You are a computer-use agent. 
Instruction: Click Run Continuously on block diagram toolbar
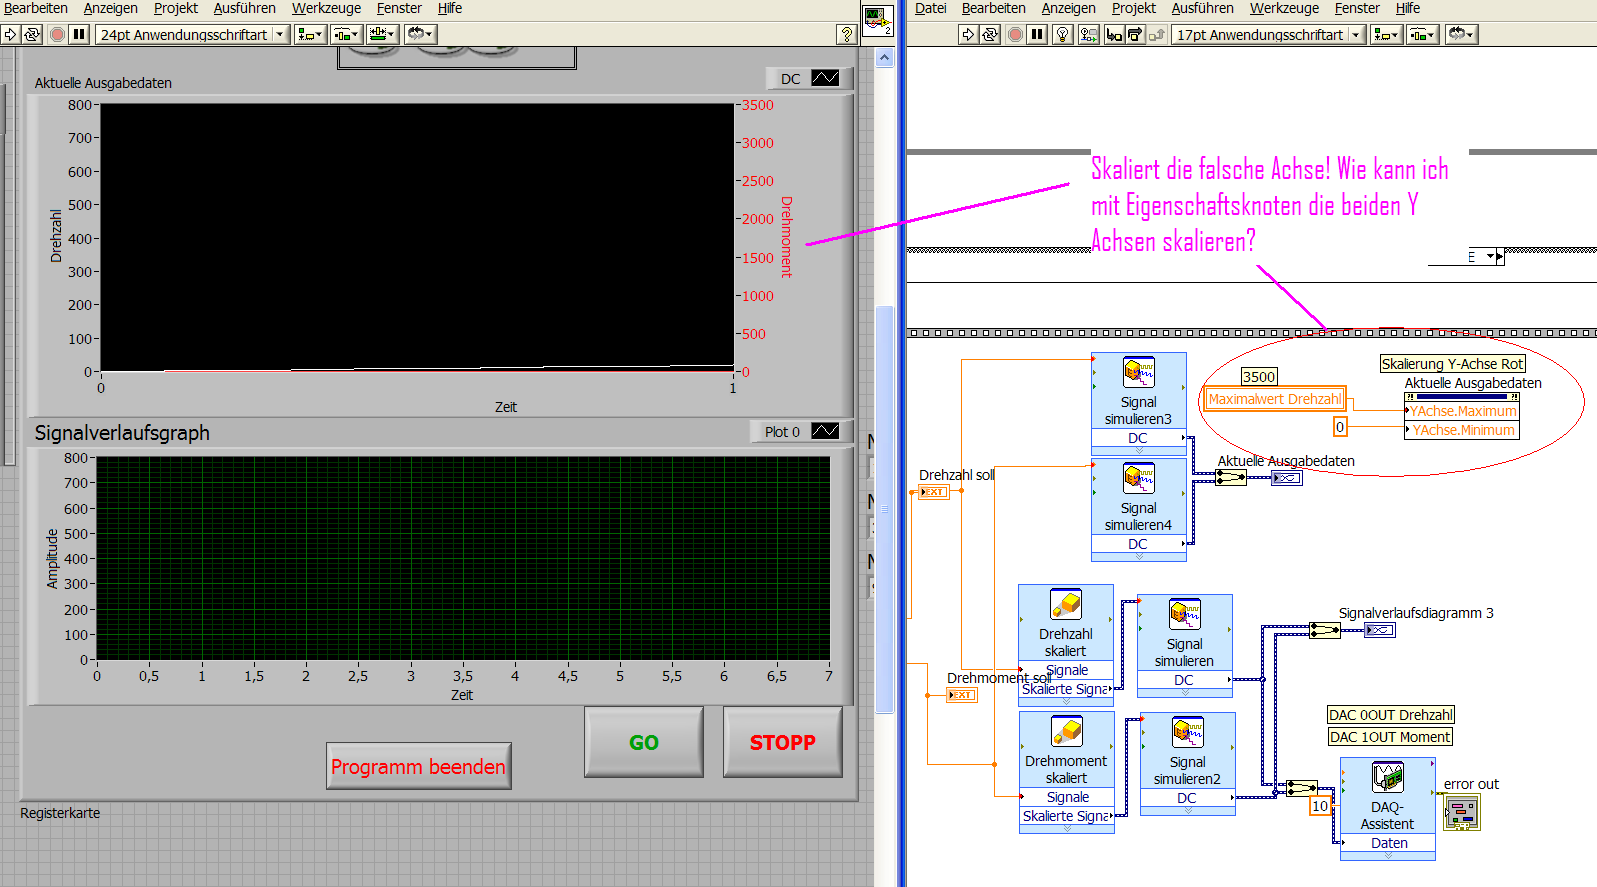[990, 34]
